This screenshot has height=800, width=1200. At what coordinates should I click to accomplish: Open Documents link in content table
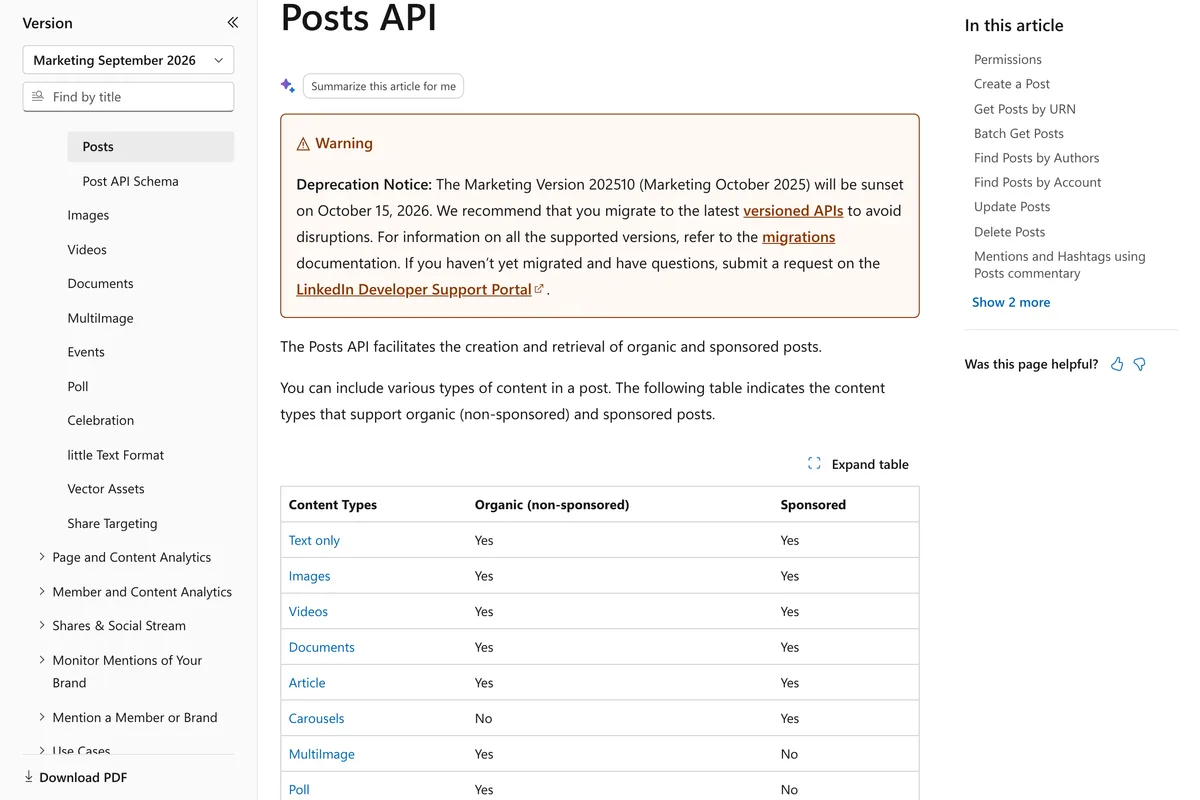321,647
